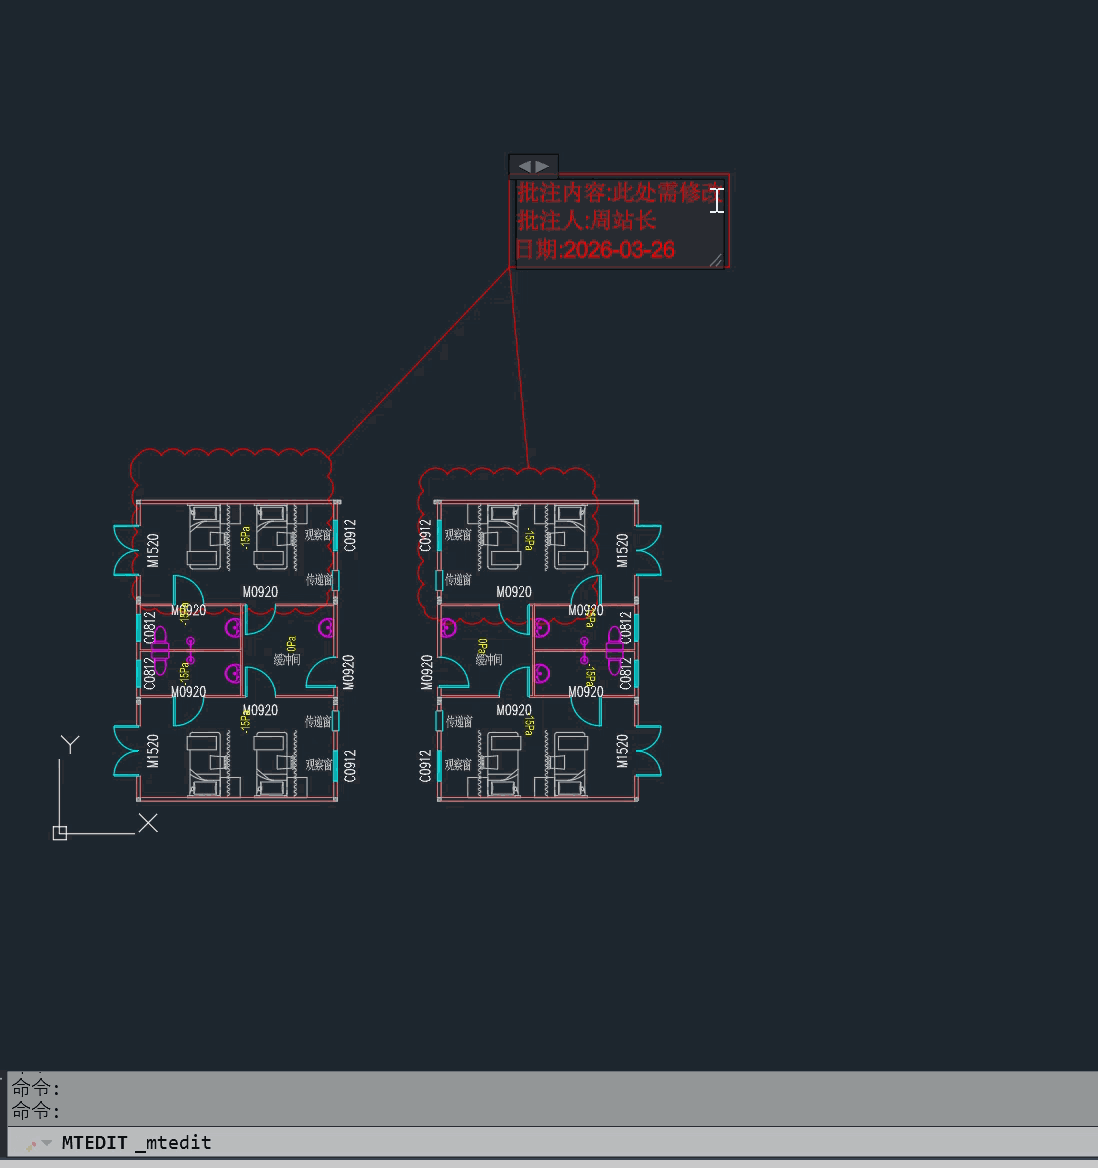Click the date text 日期:2026-03-26

595,250
